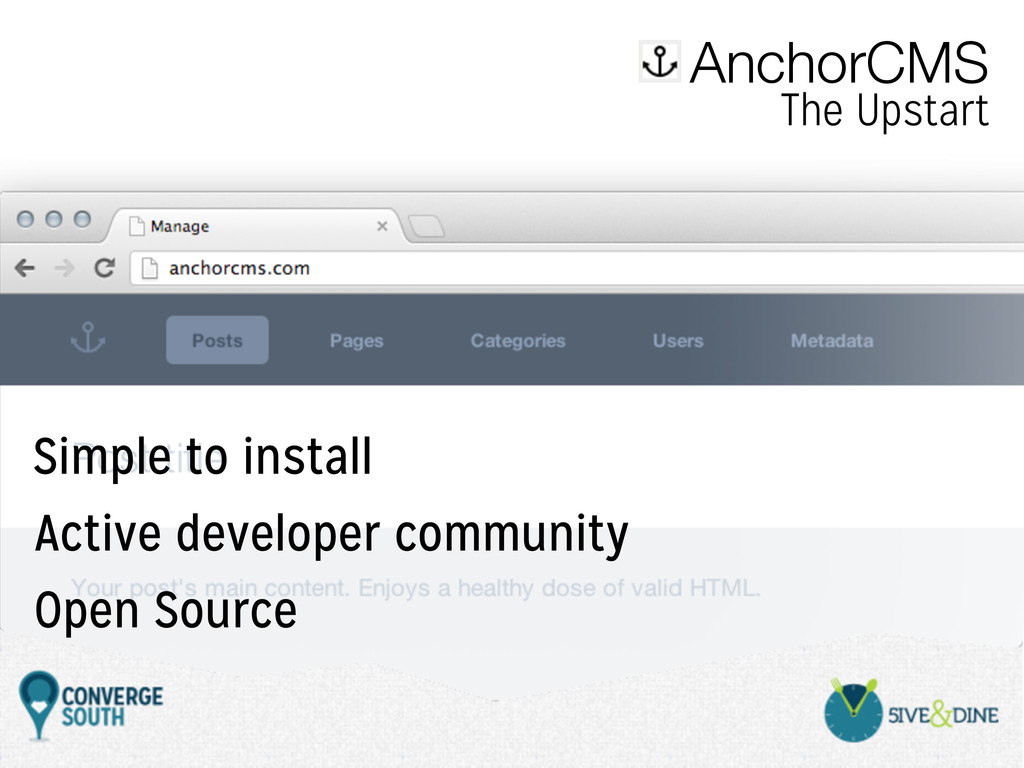This screenshot has width=1024, height=768.
Task: Open the Posts section
Action: click(x=217, y=340)
